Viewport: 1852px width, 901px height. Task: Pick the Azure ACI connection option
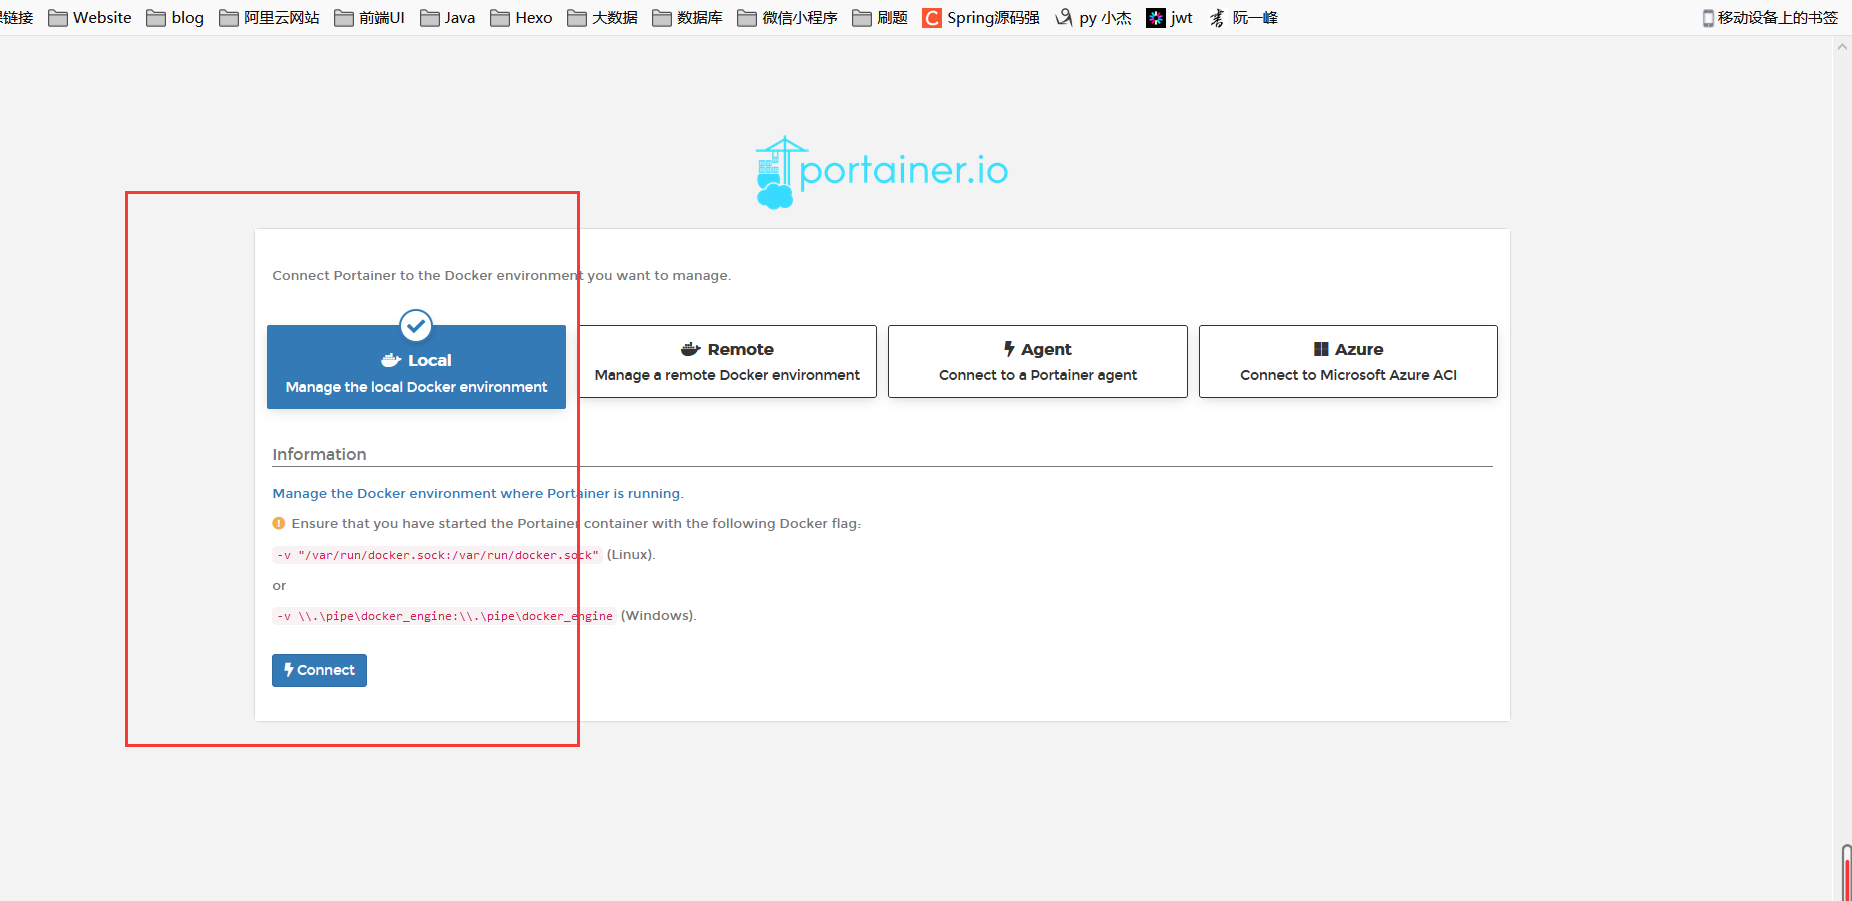(1348, 361)
